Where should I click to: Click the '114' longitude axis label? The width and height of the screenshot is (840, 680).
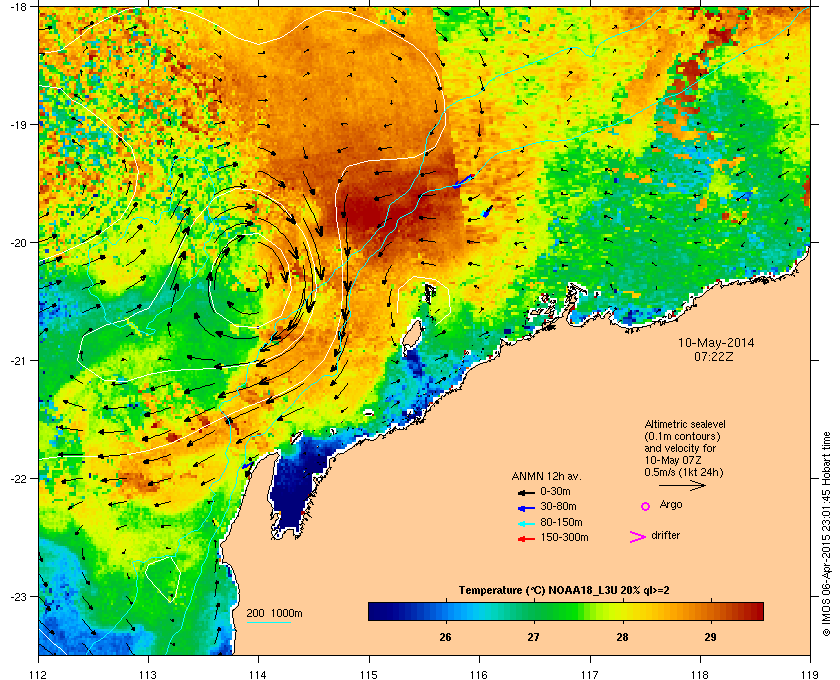pyautogui.click(x=258, y=674)
